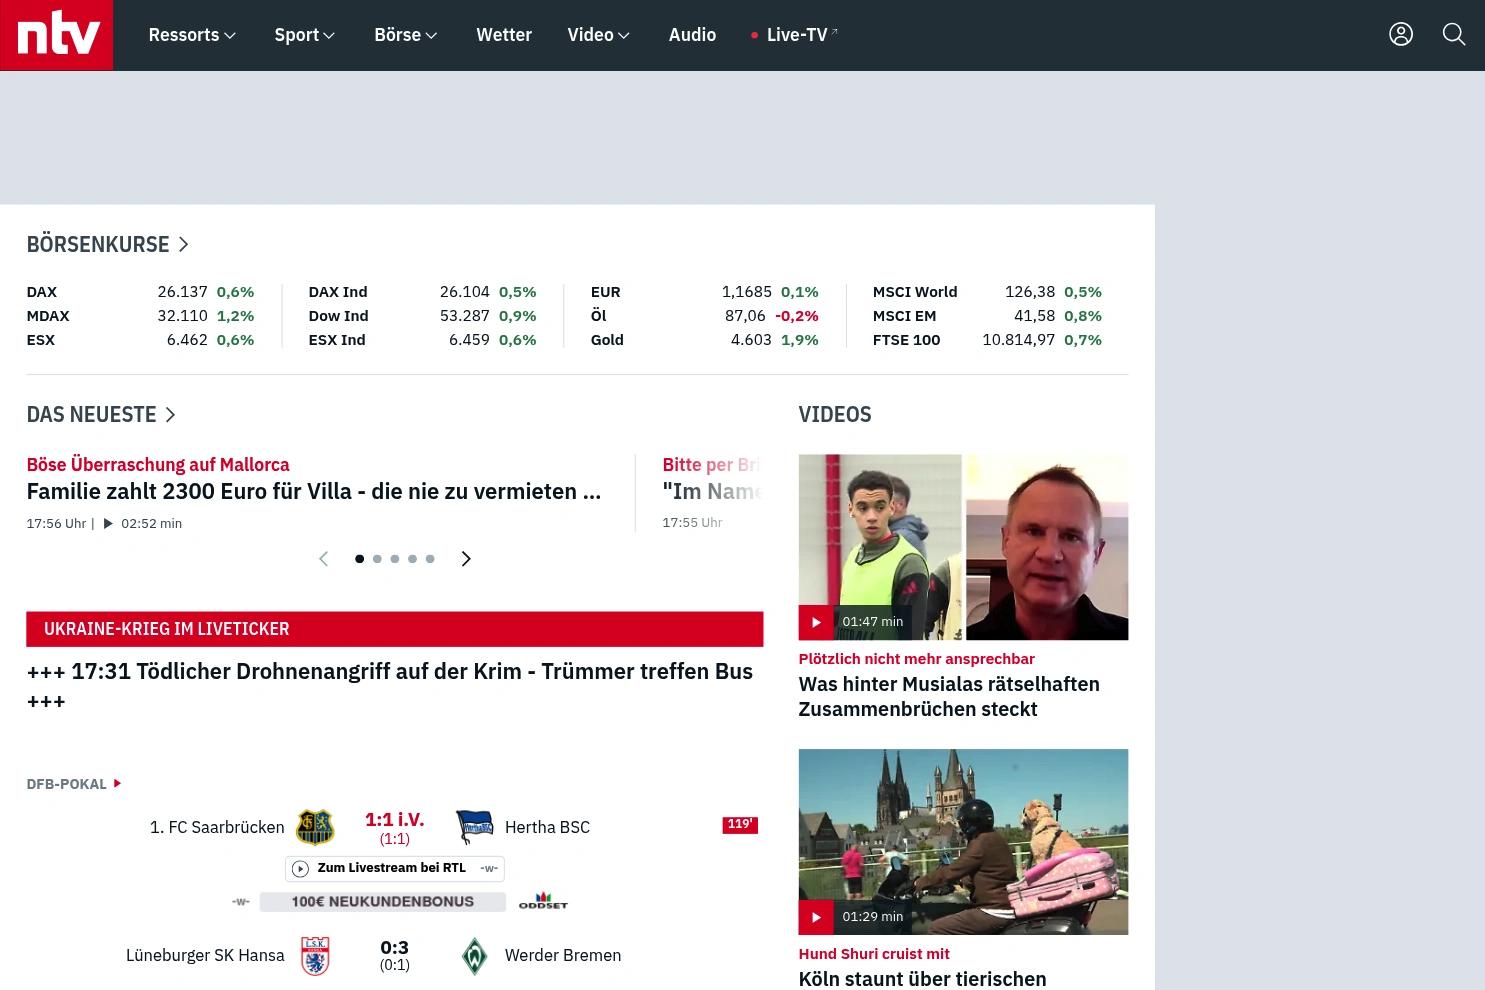Open the Familie zahlt 2300 Euro headline
The width and height of the screenshot is (1485, 990).
tap(314, 491)
